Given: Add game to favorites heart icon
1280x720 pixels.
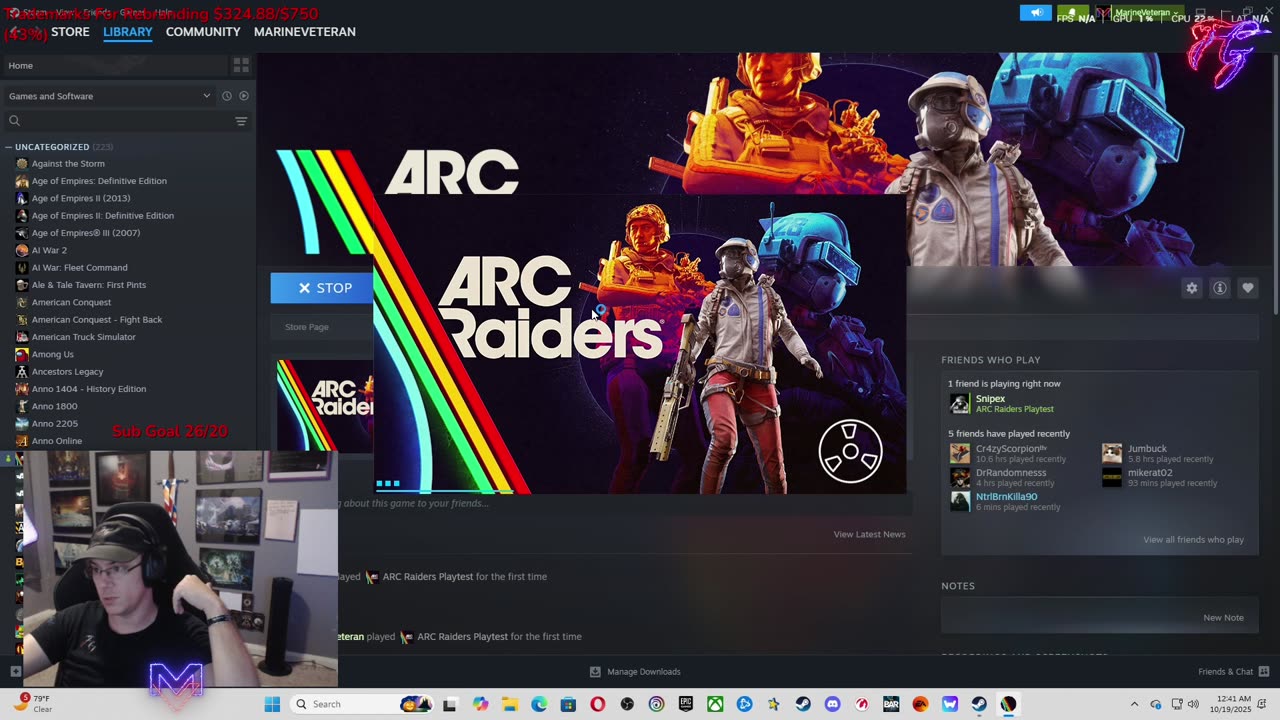Looking at the screenshot, I should pyautogui.click(x=1248, y=288).
